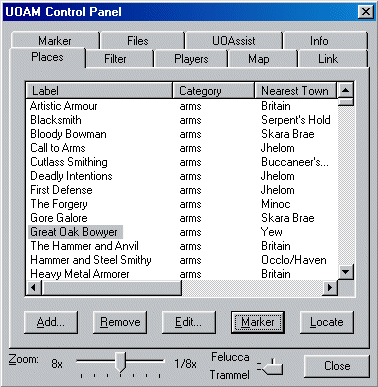Click the horizontal scroll left arrow
The width and height of the screenshot is (378, 387).
tap(34, 287)
